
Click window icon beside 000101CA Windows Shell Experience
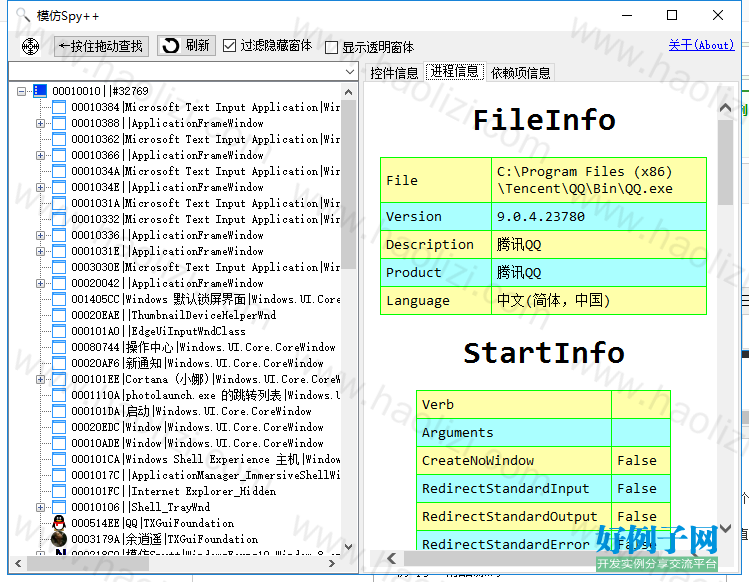pyautogui.click(x=59, y=459)
